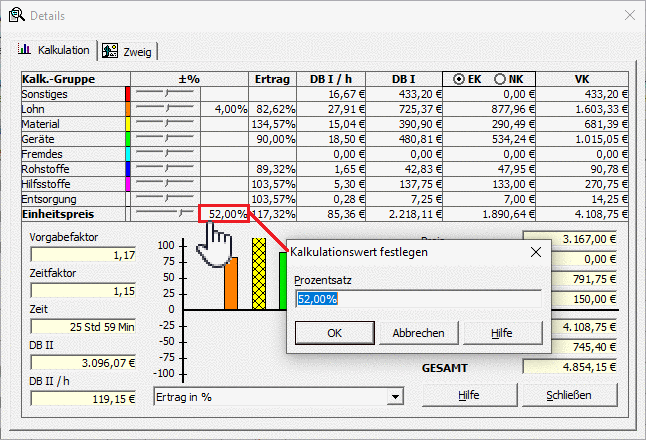Click the value field 3.167,00 €
The height and width of the screenshot is (440, 646).
(x=570, y=239)
